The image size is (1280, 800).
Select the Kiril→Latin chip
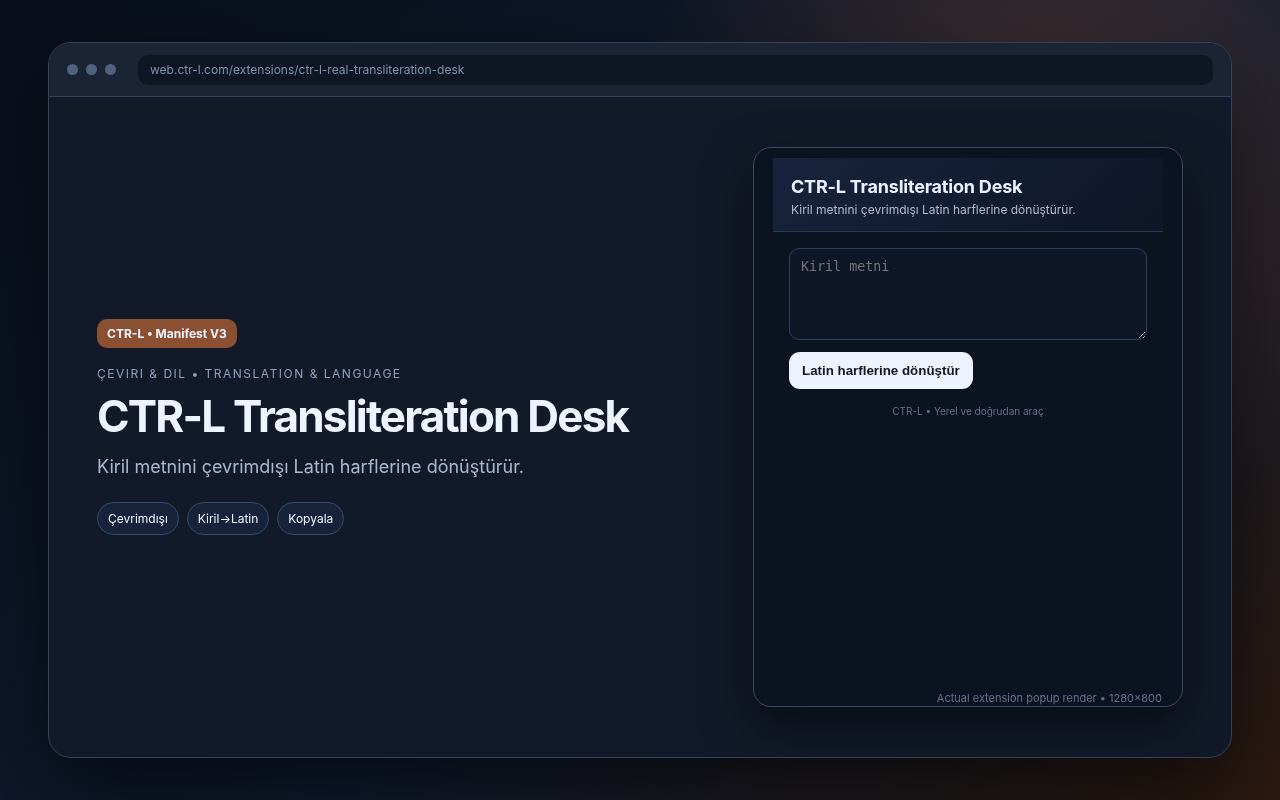[x=228, y=518]
